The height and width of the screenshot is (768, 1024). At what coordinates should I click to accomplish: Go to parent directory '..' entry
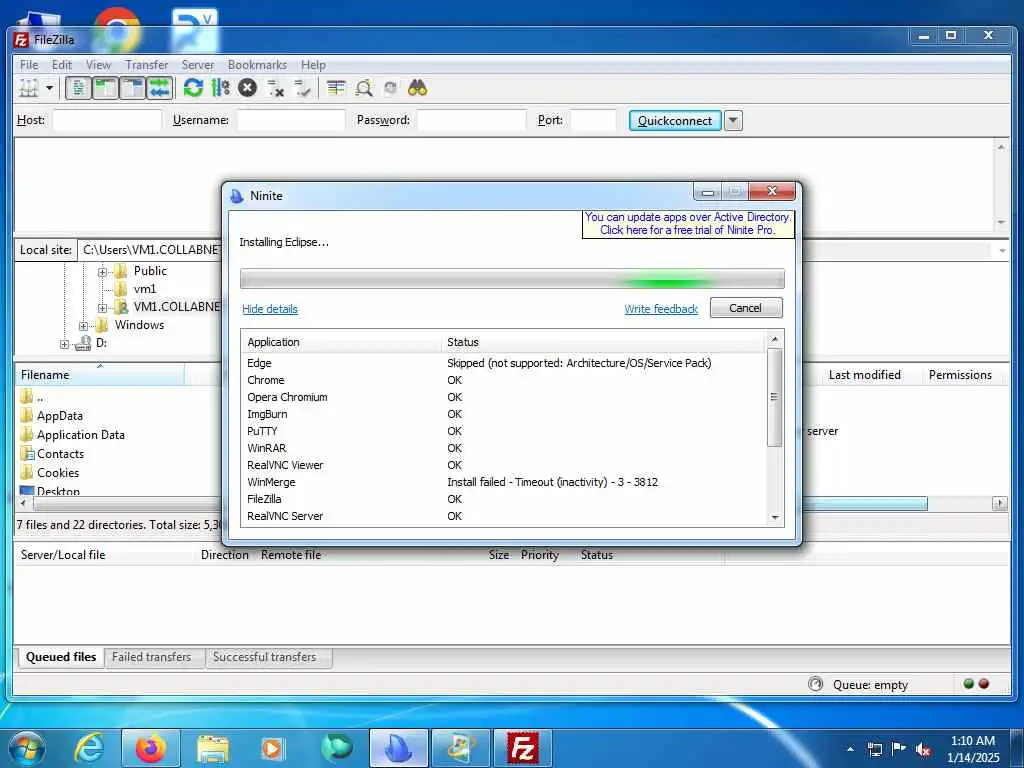pyautogui.click(x=32, y=396)
